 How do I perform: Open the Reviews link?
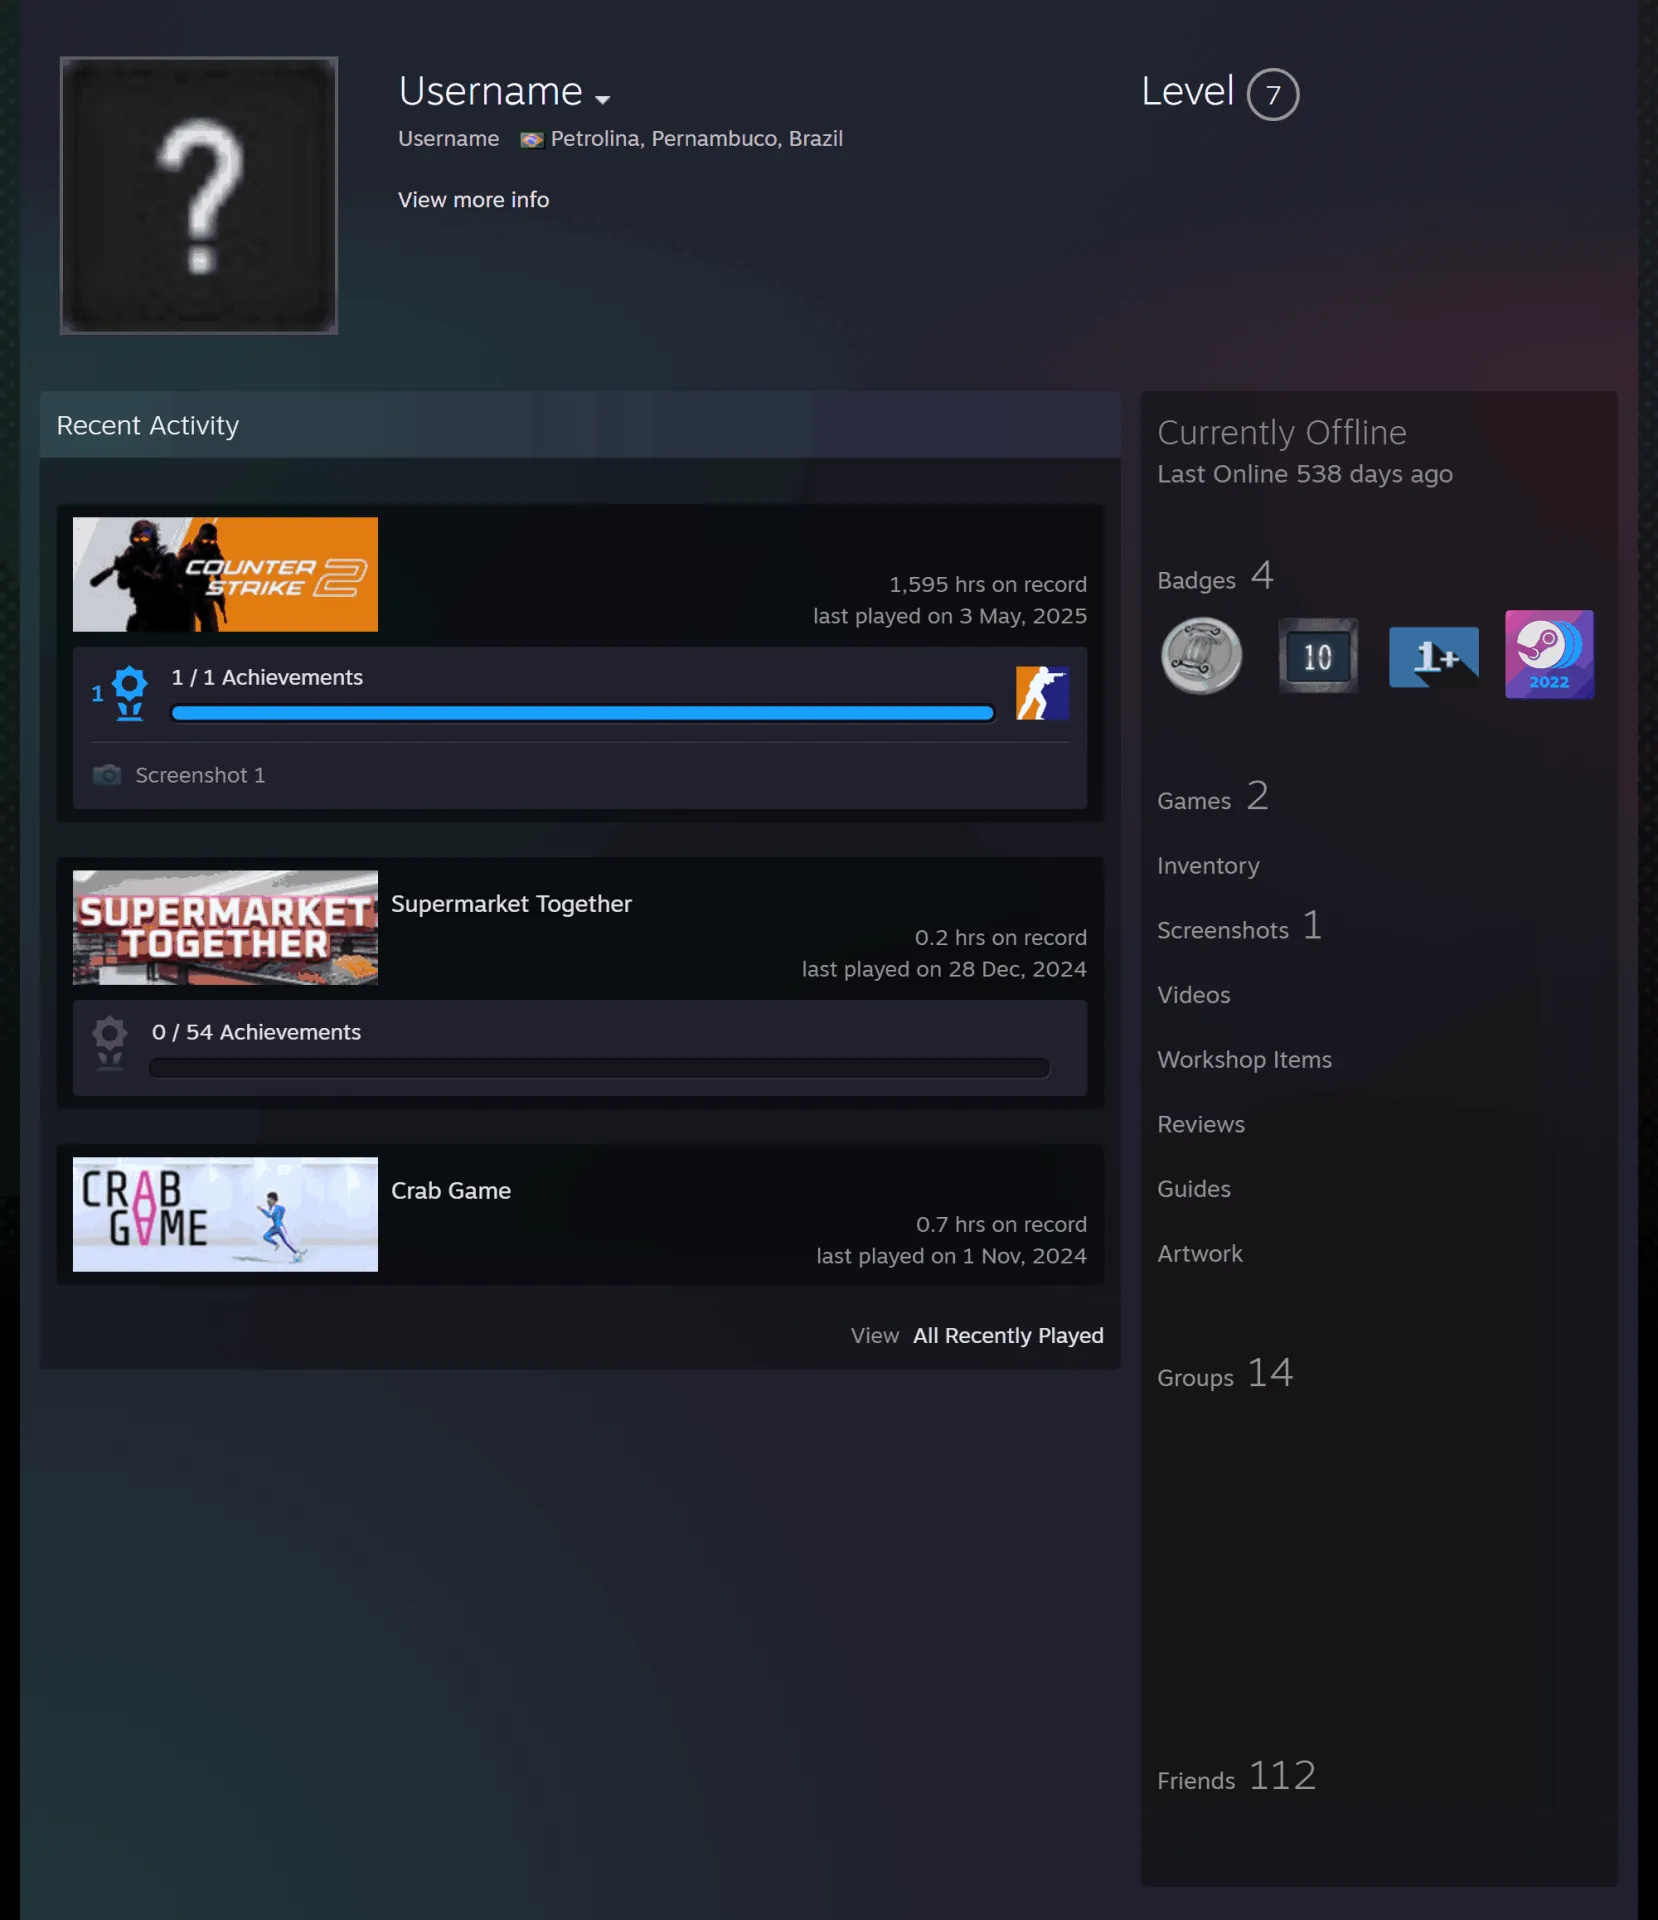click(x=1201, y=1125)
